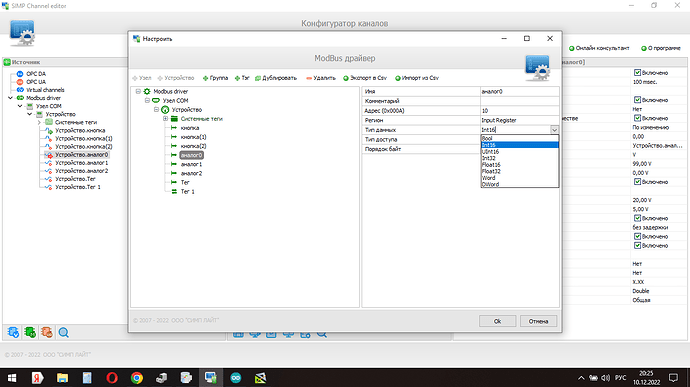This screenshot has width=690, height=387.
Task: Delete the selected tag via Удалить
Action: pos(321,78)
